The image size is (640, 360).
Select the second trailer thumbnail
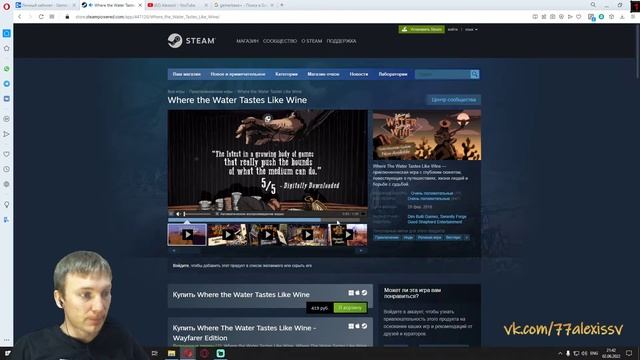tap(227, 235)
